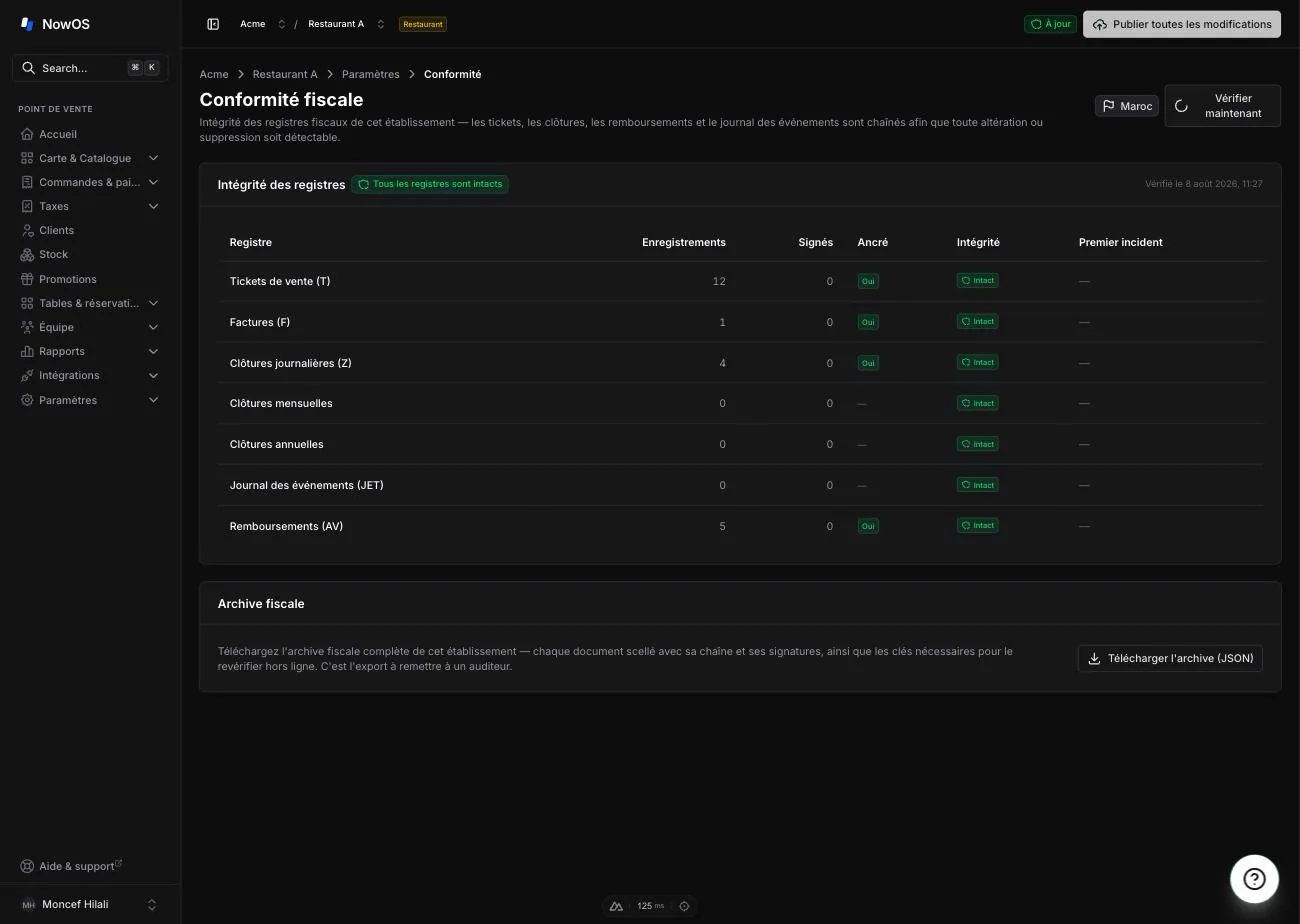Click the NowOS logo icon

pyautogui.click(x=27, y=24)
